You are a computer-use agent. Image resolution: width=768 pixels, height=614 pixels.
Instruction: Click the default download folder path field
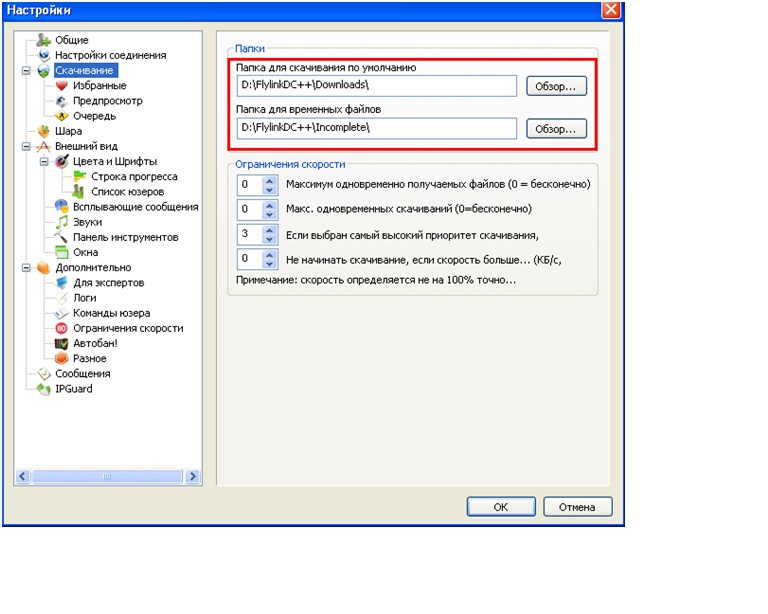[x=376, y=86]
